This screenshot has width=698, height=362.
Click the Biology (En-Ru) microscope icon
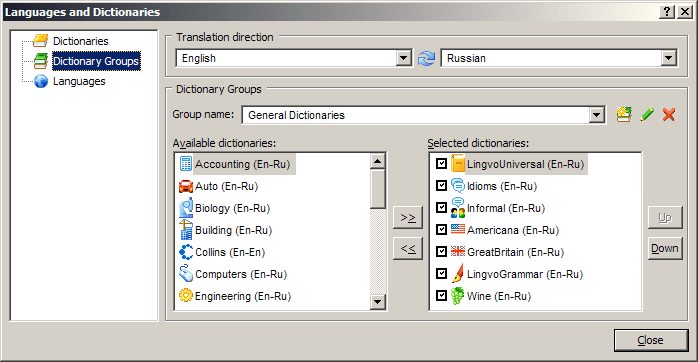[x=186, y=208]
